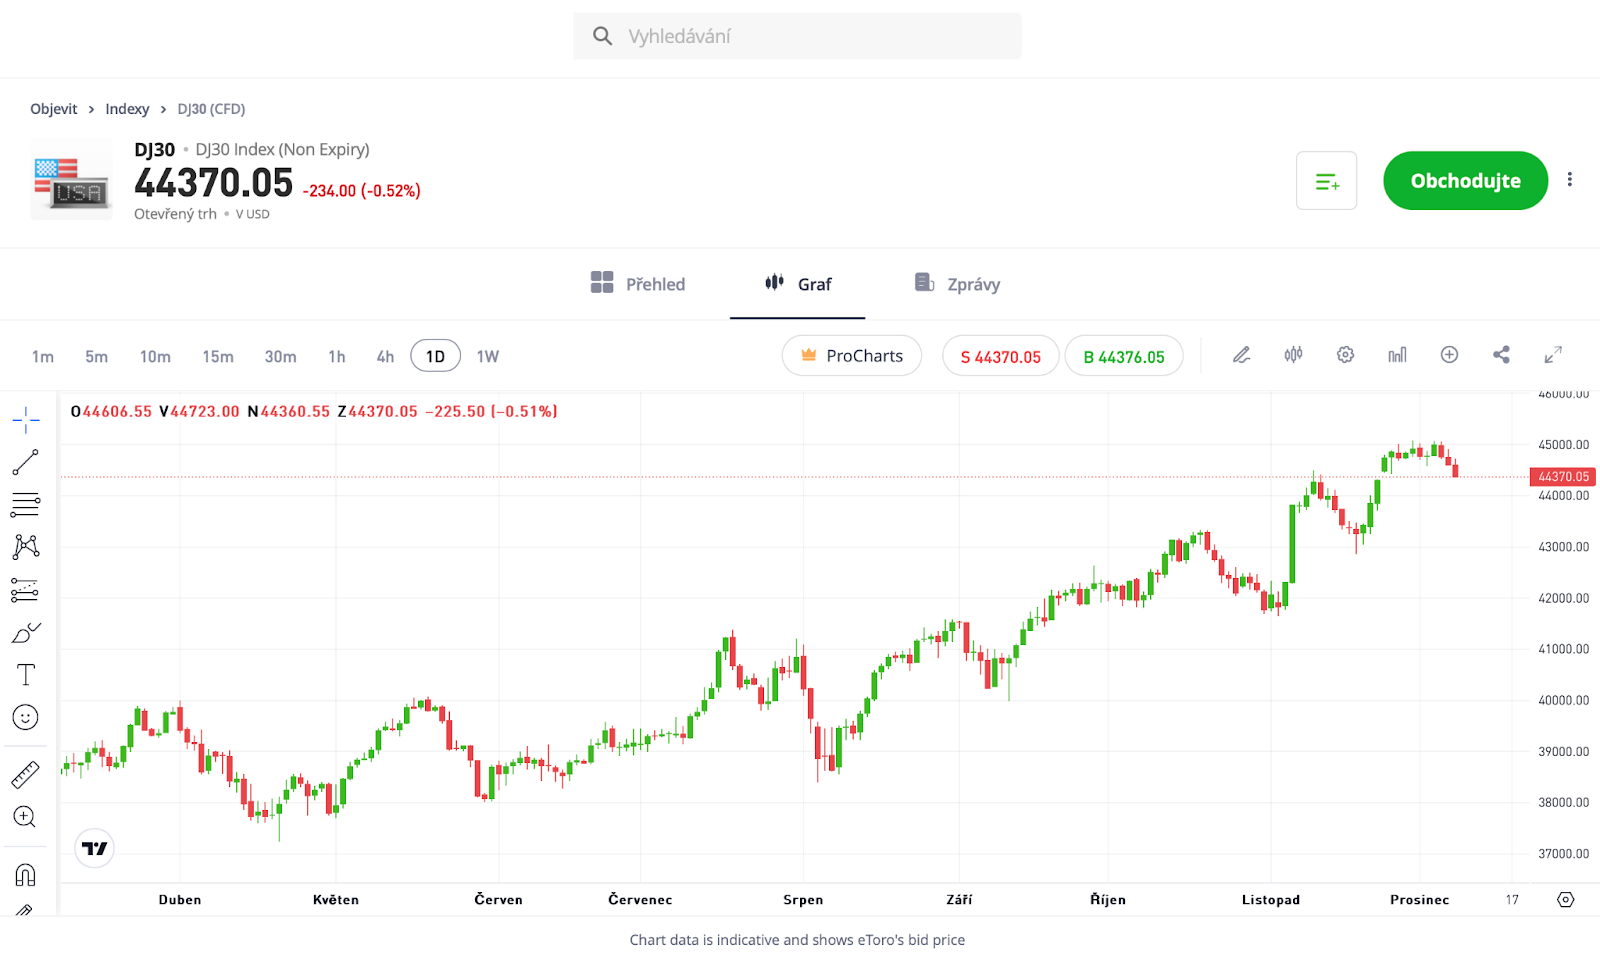This screenshot has height=963, width=1600.
Task: Click the Srpen label on time axis
Action: pos(803,900)
